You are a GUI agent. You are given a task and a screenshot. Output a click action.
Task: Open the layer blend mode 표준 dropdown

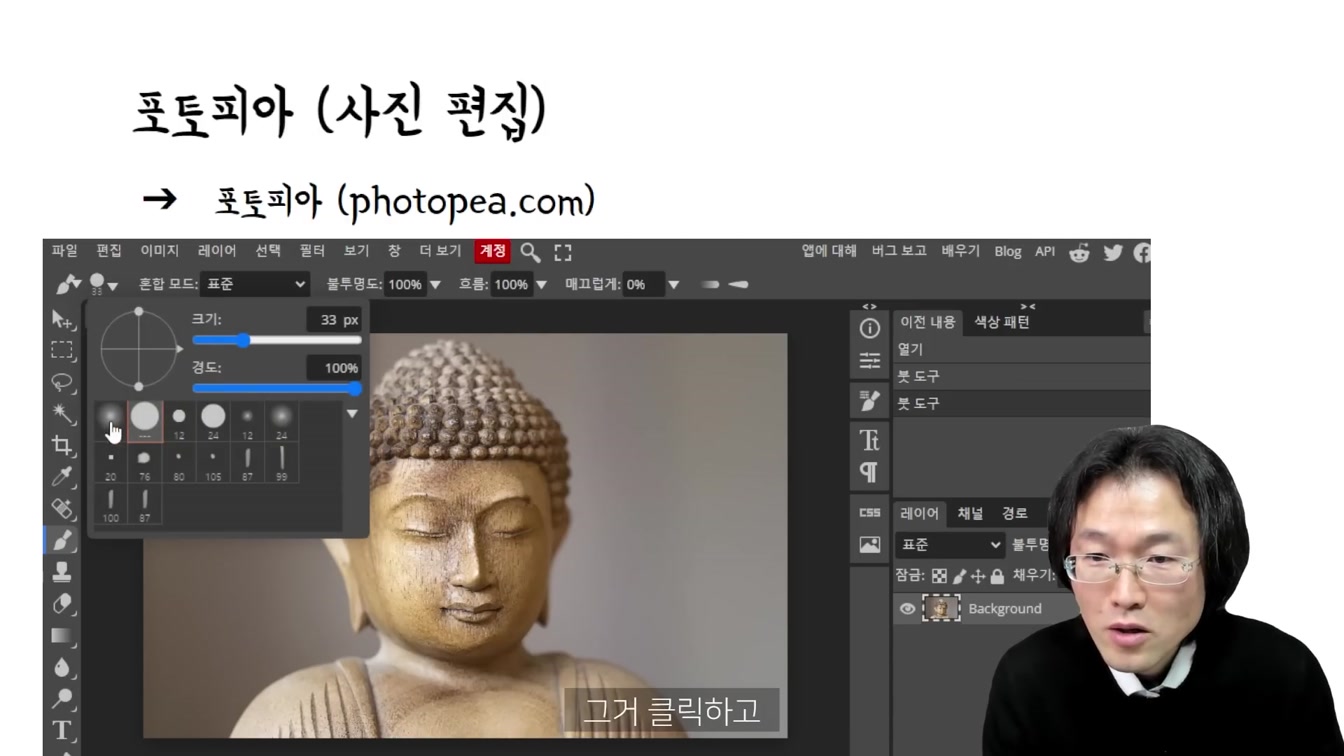click(950, 545)
